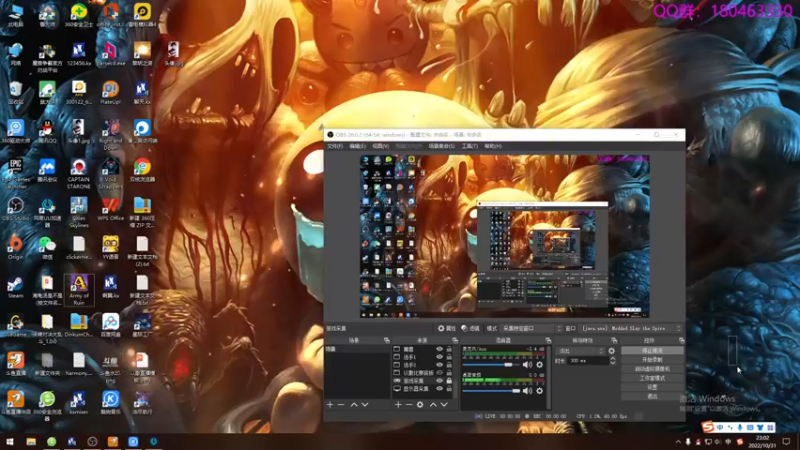Open 微信 WeChat desktop icon
The image size is (800, 450).
coord(47,248)
